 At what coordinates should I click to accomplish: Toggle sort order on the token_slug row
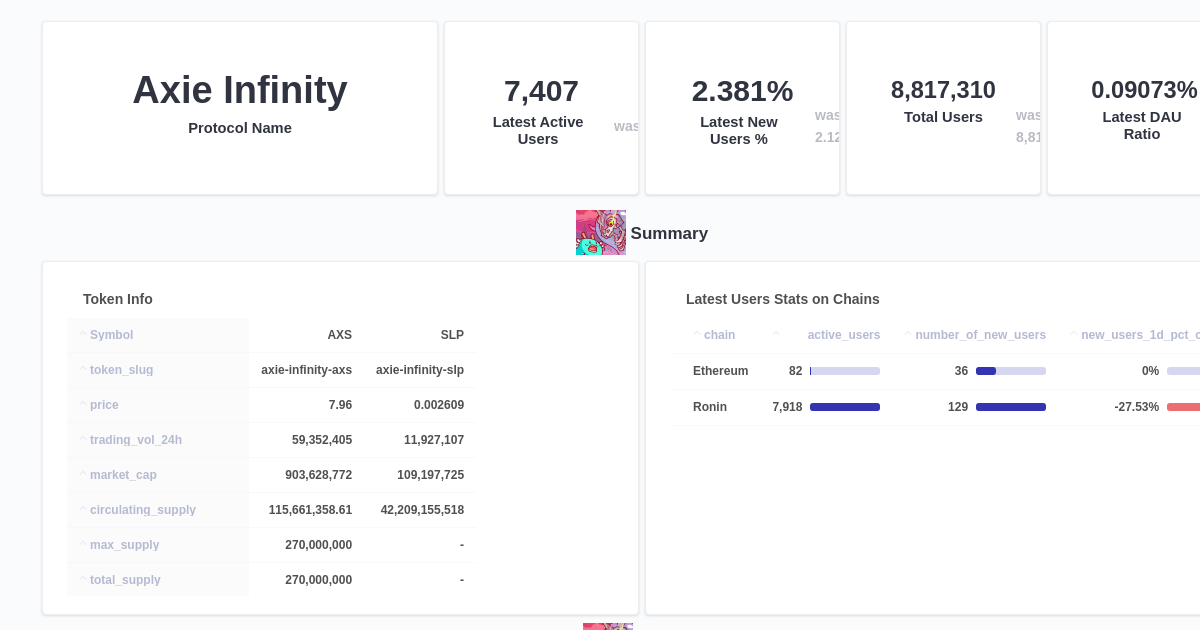(x=84, y=369)
